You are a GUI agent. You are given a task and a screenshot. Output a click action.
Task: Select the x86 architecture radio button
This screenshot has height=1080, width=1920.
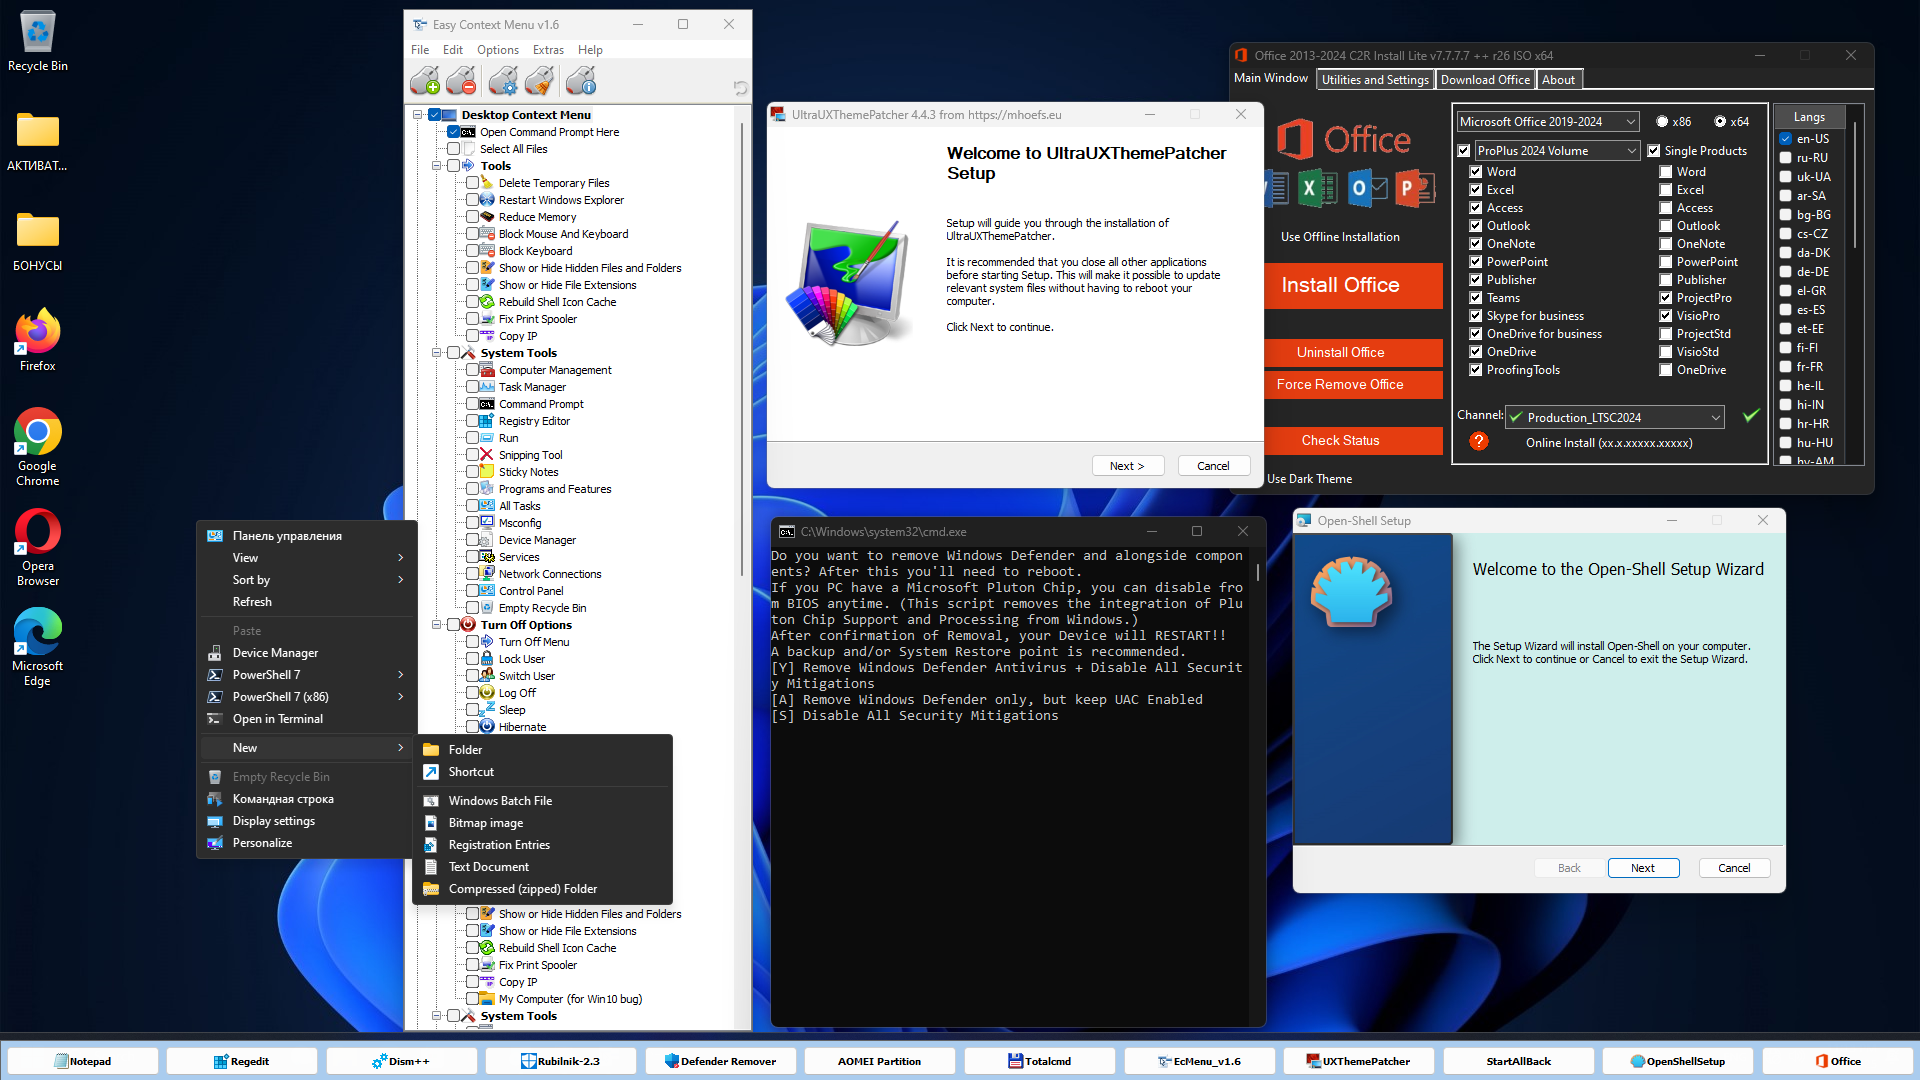(1662, 122)
